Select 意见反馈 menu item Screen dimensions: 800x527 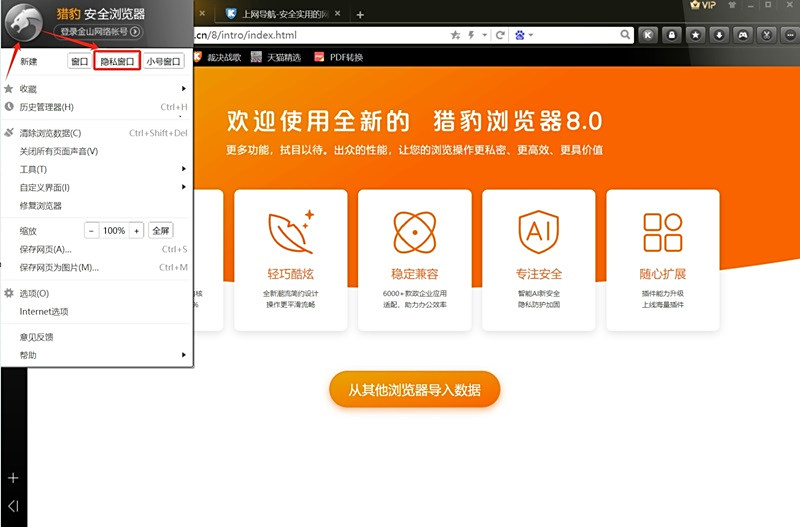coord(96,337)
